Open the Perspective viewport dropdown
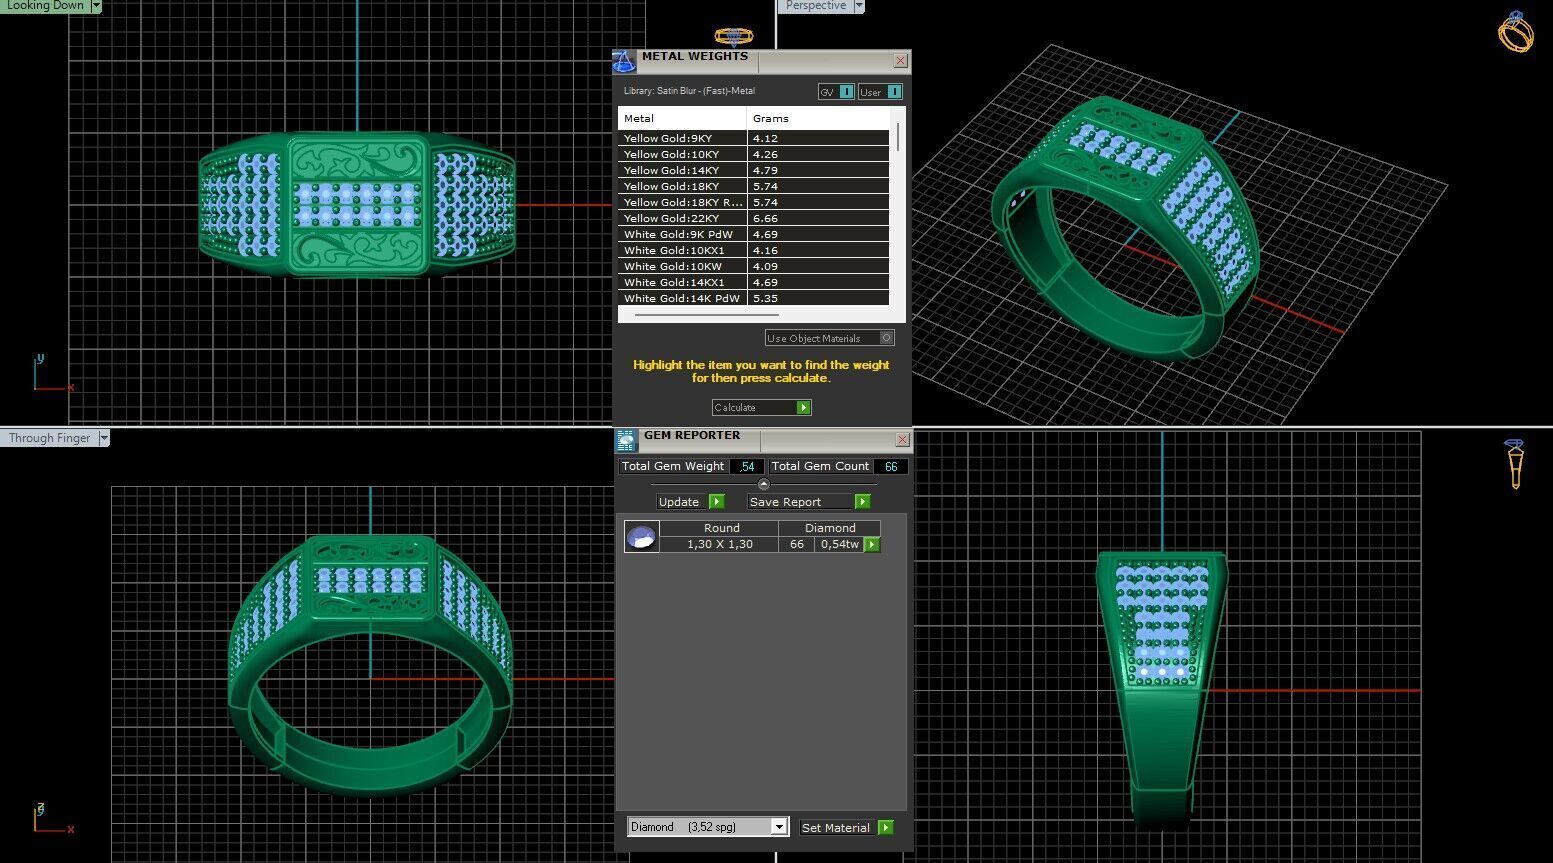The width and height of the screenshot is (1553, 863). pos(859,6)
